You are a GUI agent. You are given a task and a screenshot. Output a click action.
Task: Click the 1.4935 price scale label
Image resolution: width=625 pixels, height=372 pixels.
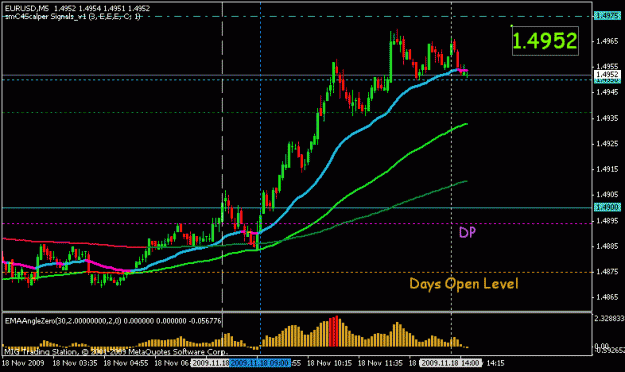pos(607,118)
